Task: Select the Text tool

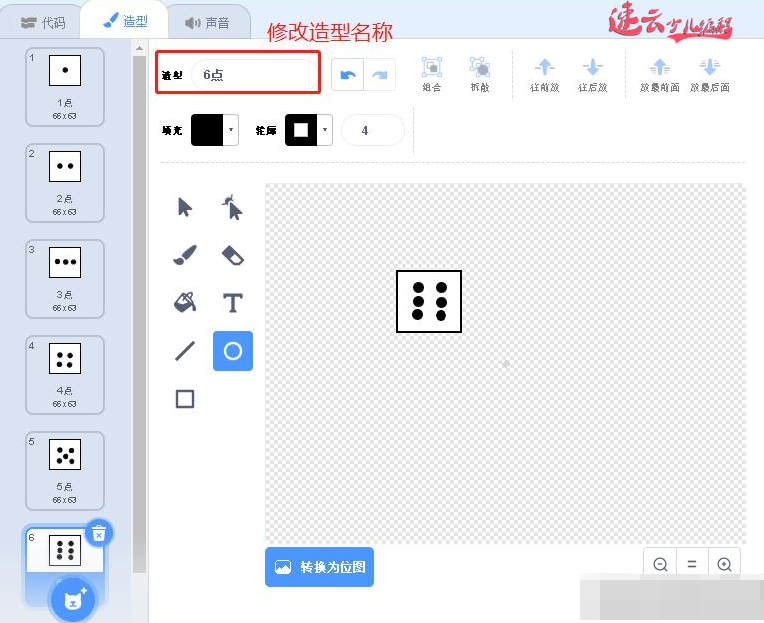Action: pos(232,303)
